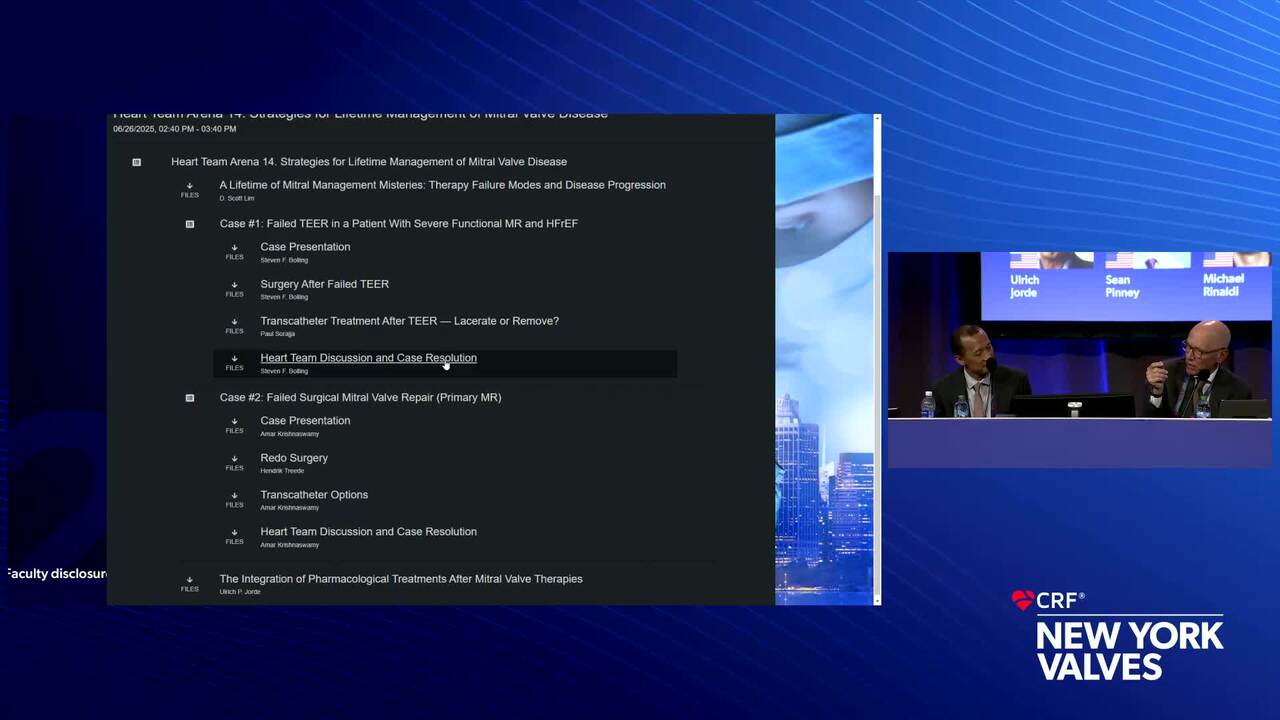1280x720 pixels.
Task: Collapse the Case #2 Failed Surgical Repair section
Action: [190, 398]
